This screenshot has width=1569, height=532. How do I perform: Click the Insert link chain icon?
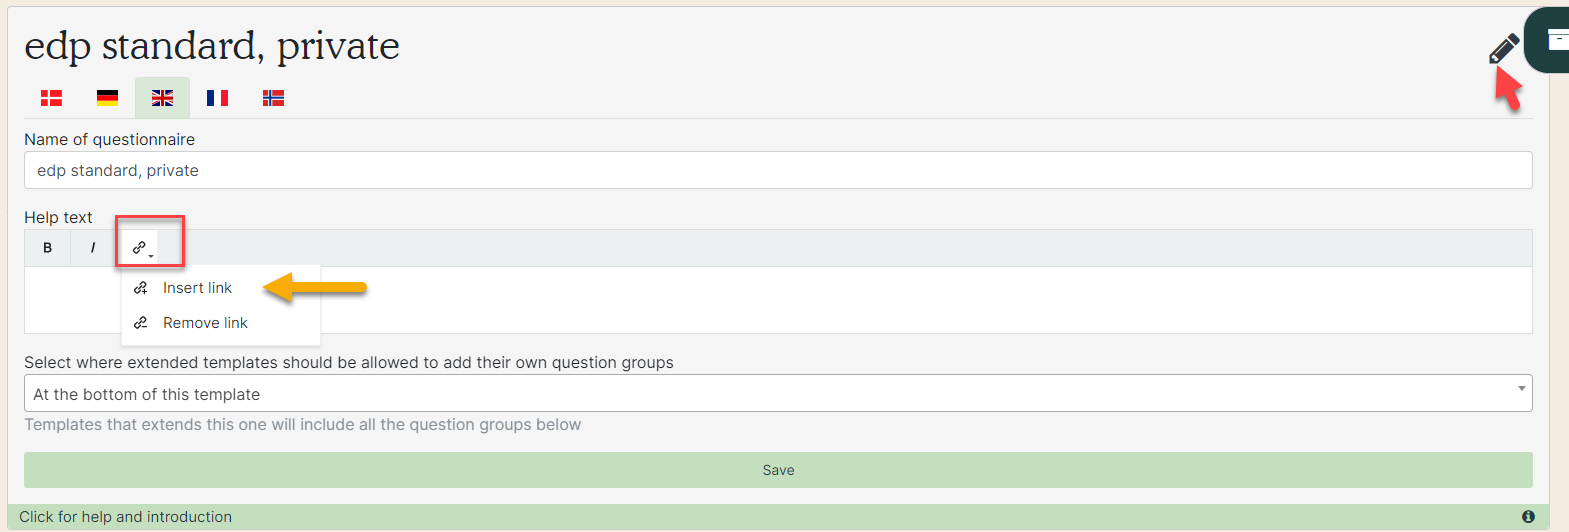coord(141,288)
